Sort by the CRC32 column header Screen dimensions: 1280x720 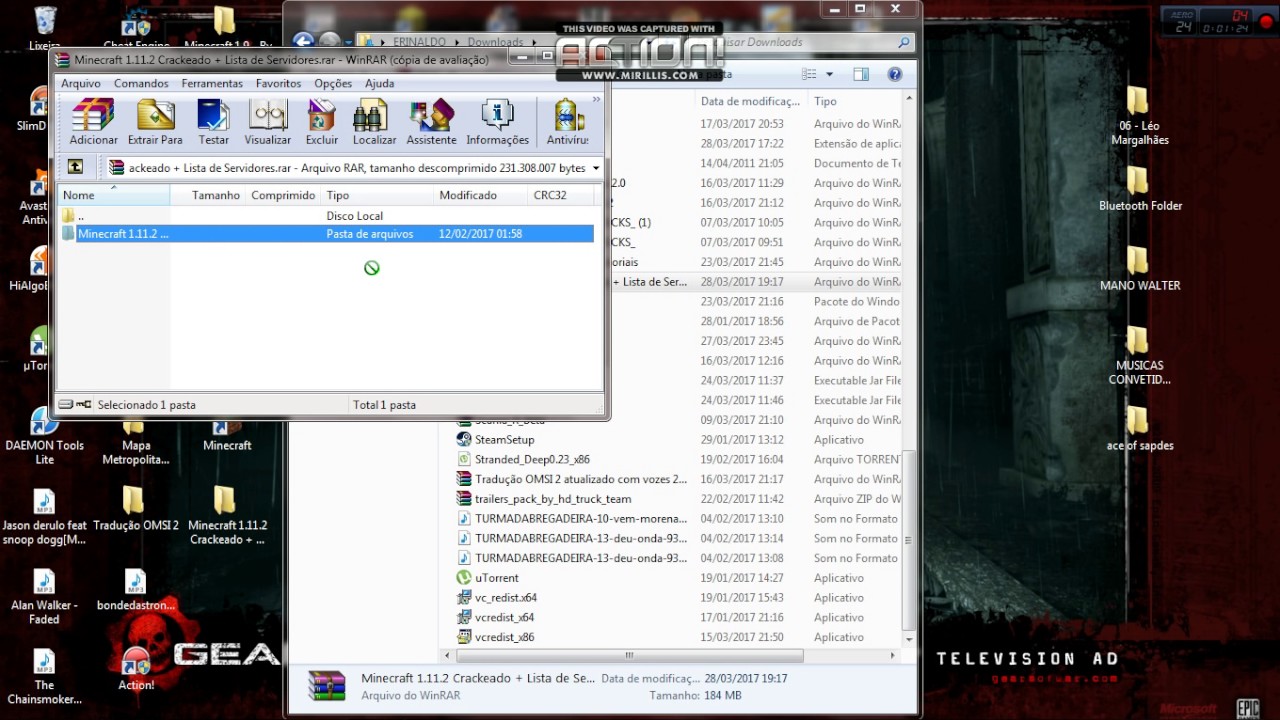click(x=560, y=195)
